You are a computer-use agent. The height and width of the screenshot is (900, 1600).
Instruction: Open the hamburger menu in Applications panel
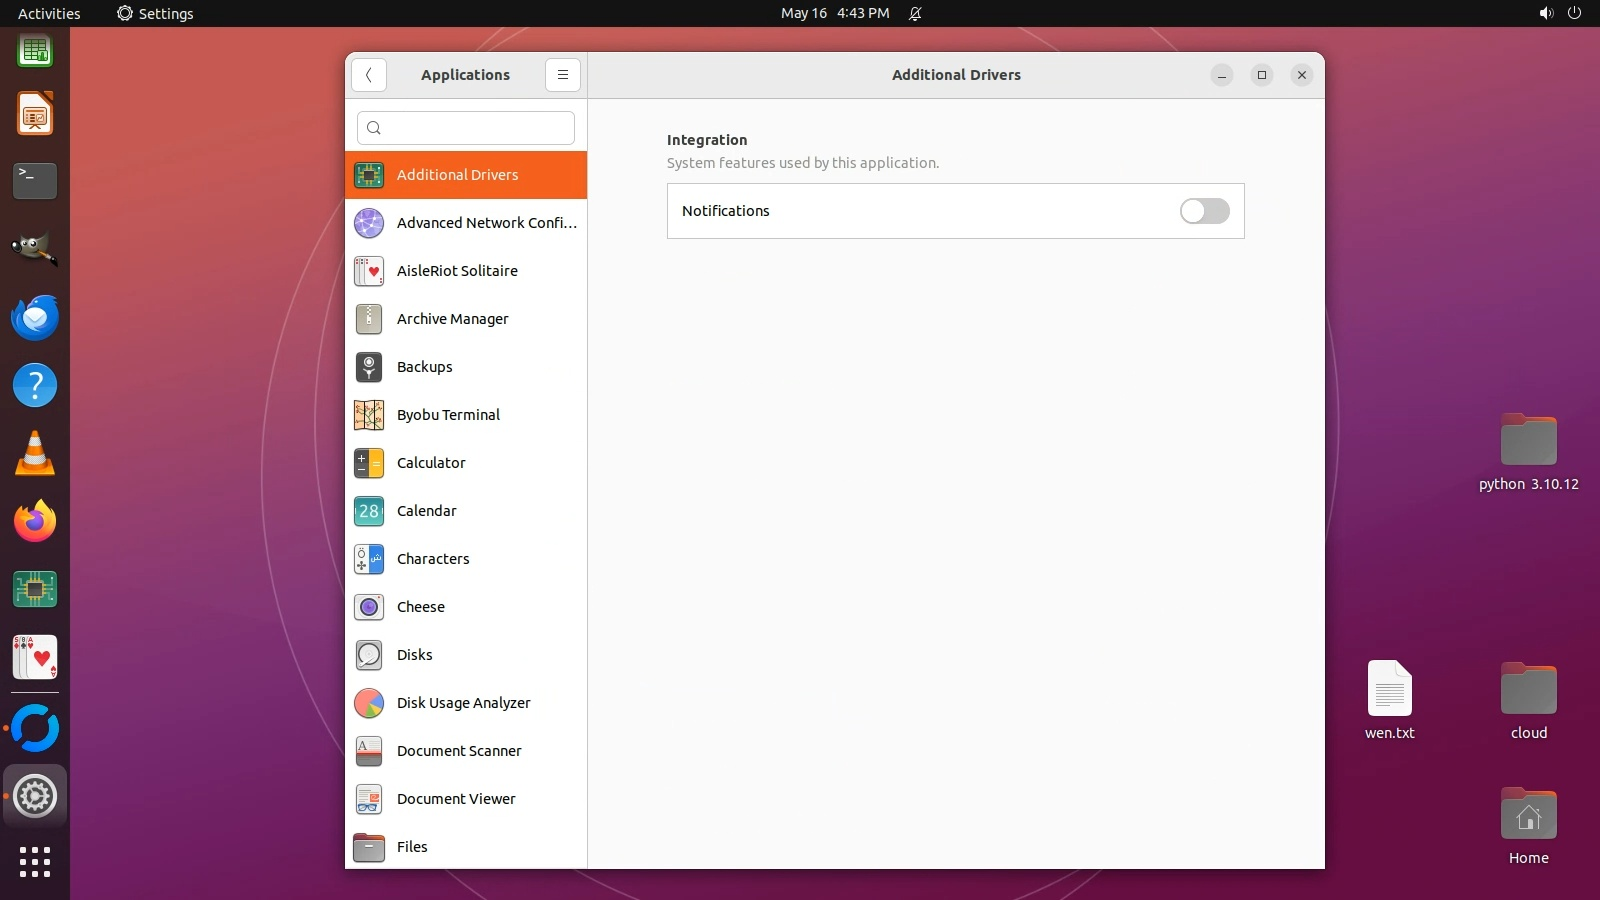562,75
